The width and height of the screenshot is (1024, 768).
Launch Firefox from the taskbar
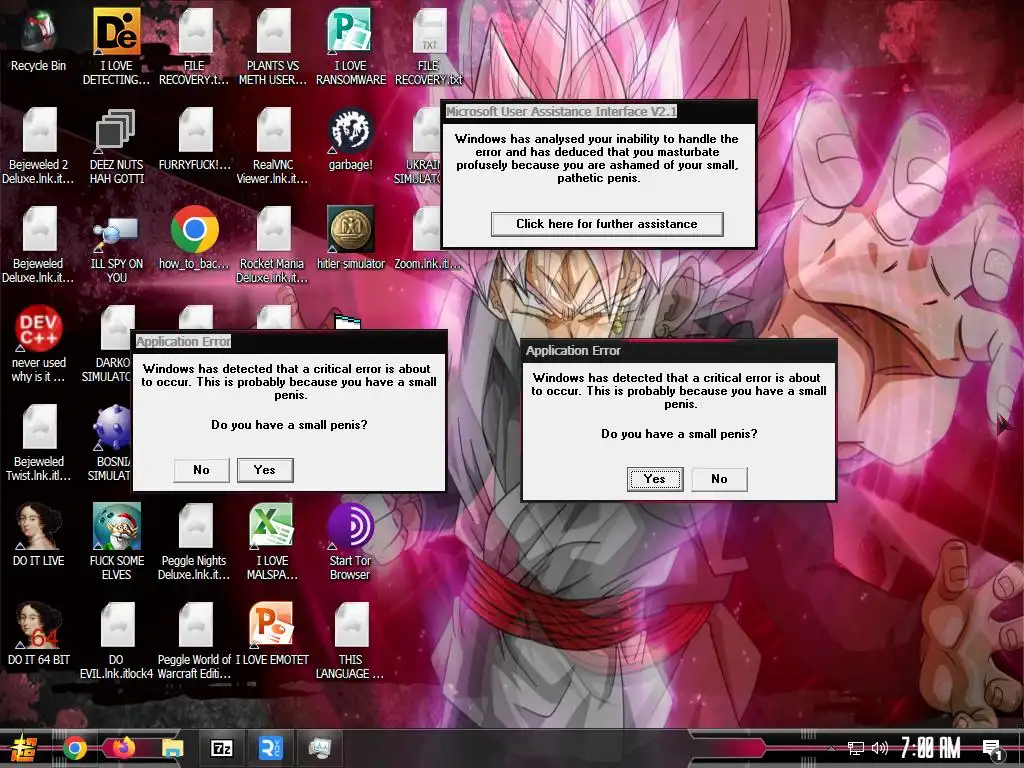(122, 748)
